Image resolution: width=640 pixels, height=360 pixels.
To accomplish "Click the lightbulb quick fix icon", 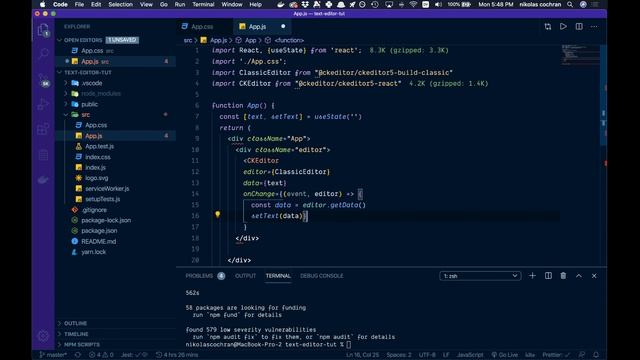I will point(218,214).
